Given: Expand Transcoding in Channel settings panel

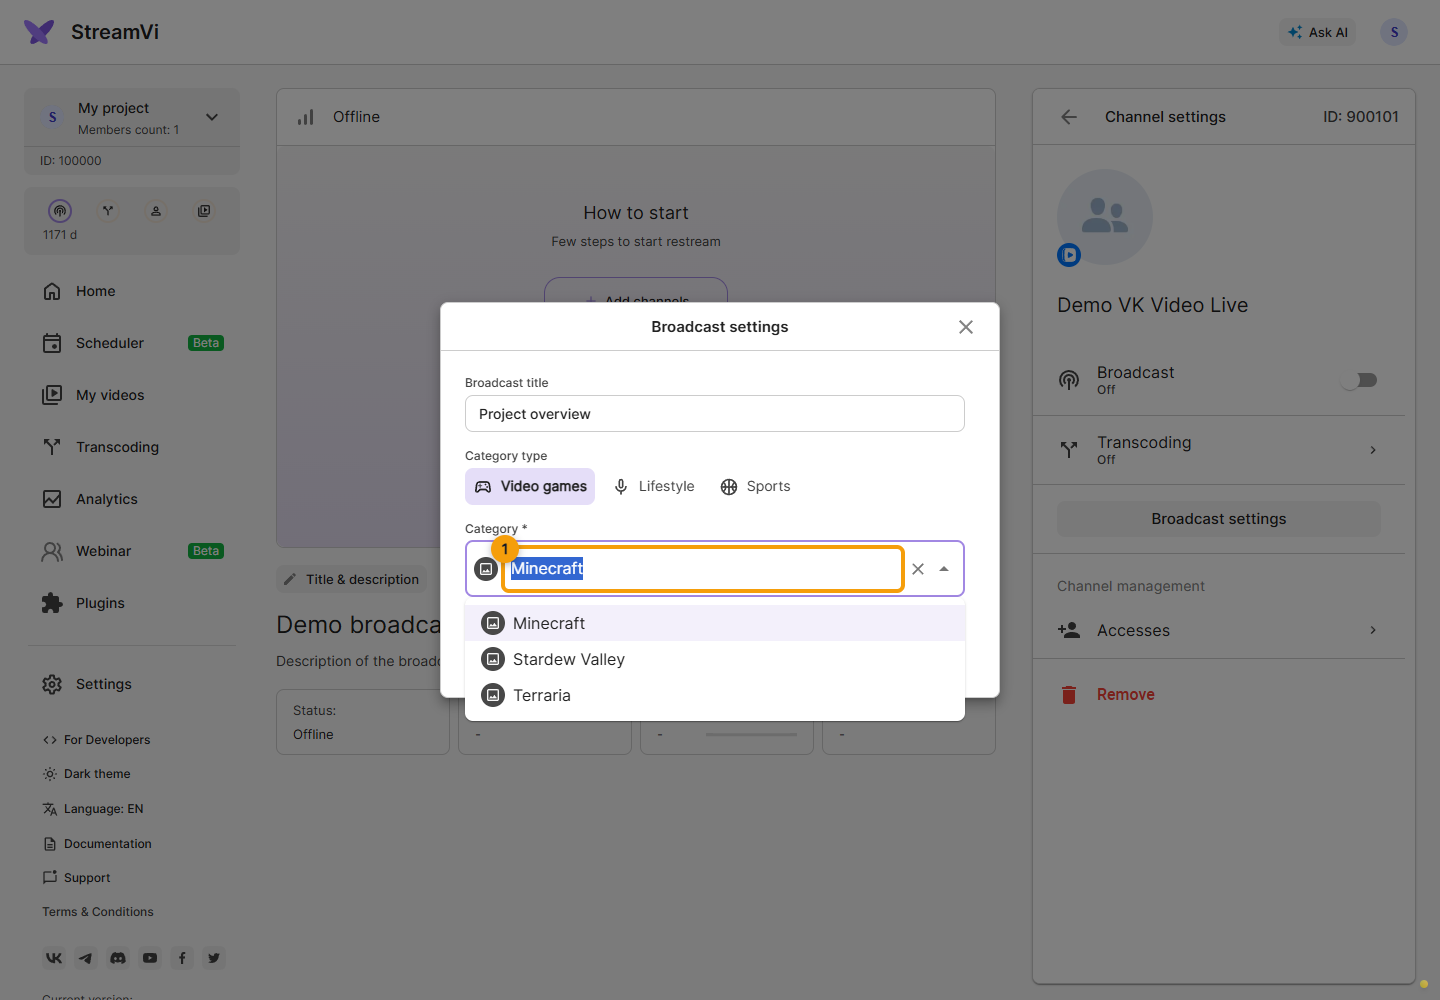Looking at the screenshot, I should (1219, 450).
